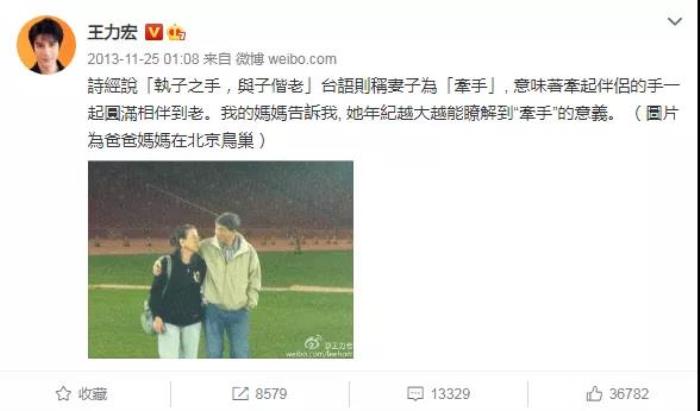Open the 8579 reposts count
Screen dimensions: 700x411
click(x=271, y=394)
